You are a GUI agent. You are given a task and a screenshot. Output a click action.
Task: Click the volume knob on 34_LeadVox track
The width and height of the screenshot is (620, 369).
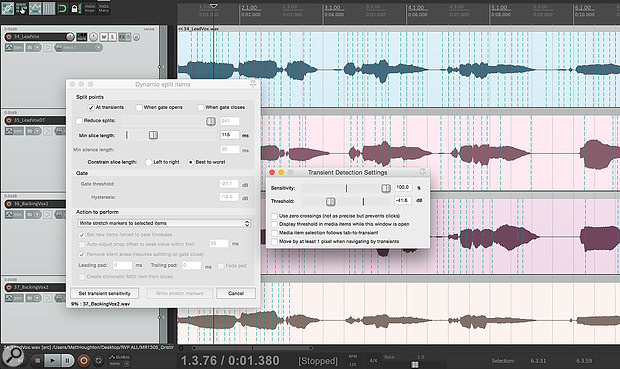[70, 37]
